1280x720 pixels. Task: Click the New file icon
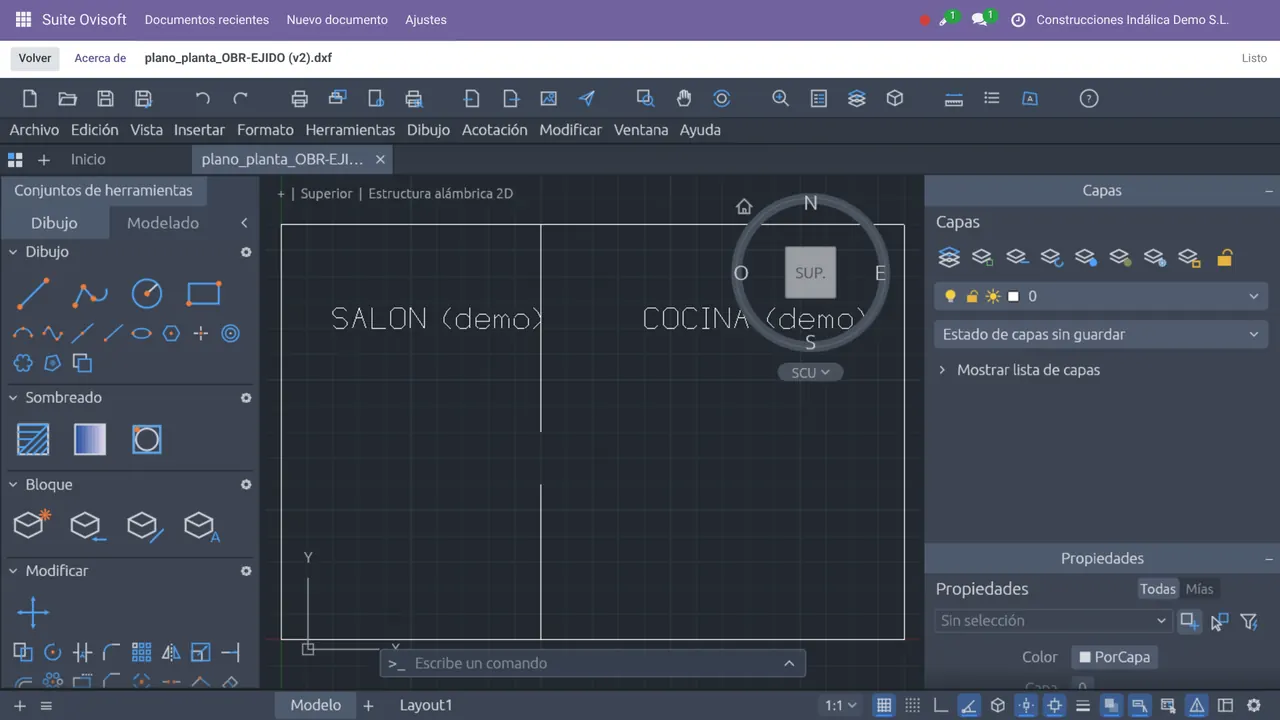pyautogui.click(x=30, y=98)
